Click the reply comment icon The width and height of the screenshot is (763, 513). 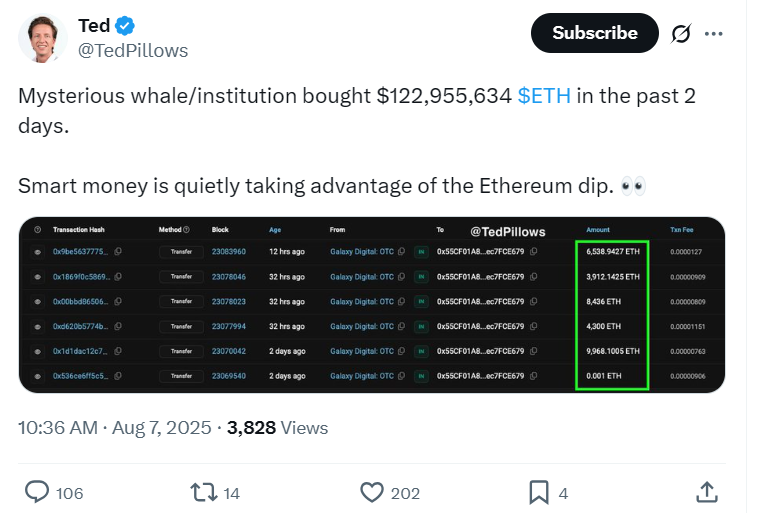coord(37,492)
